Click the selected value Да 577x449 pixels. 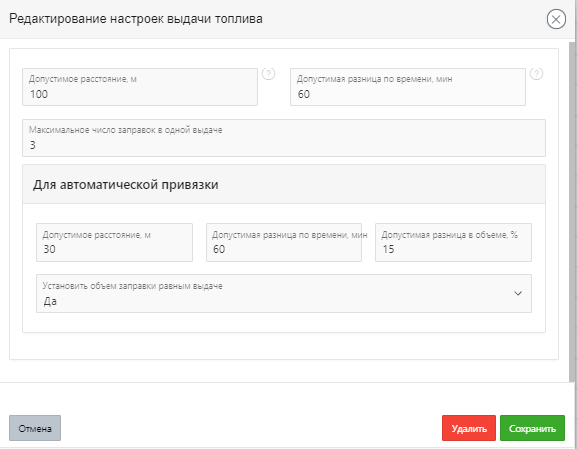coord(50,301)
